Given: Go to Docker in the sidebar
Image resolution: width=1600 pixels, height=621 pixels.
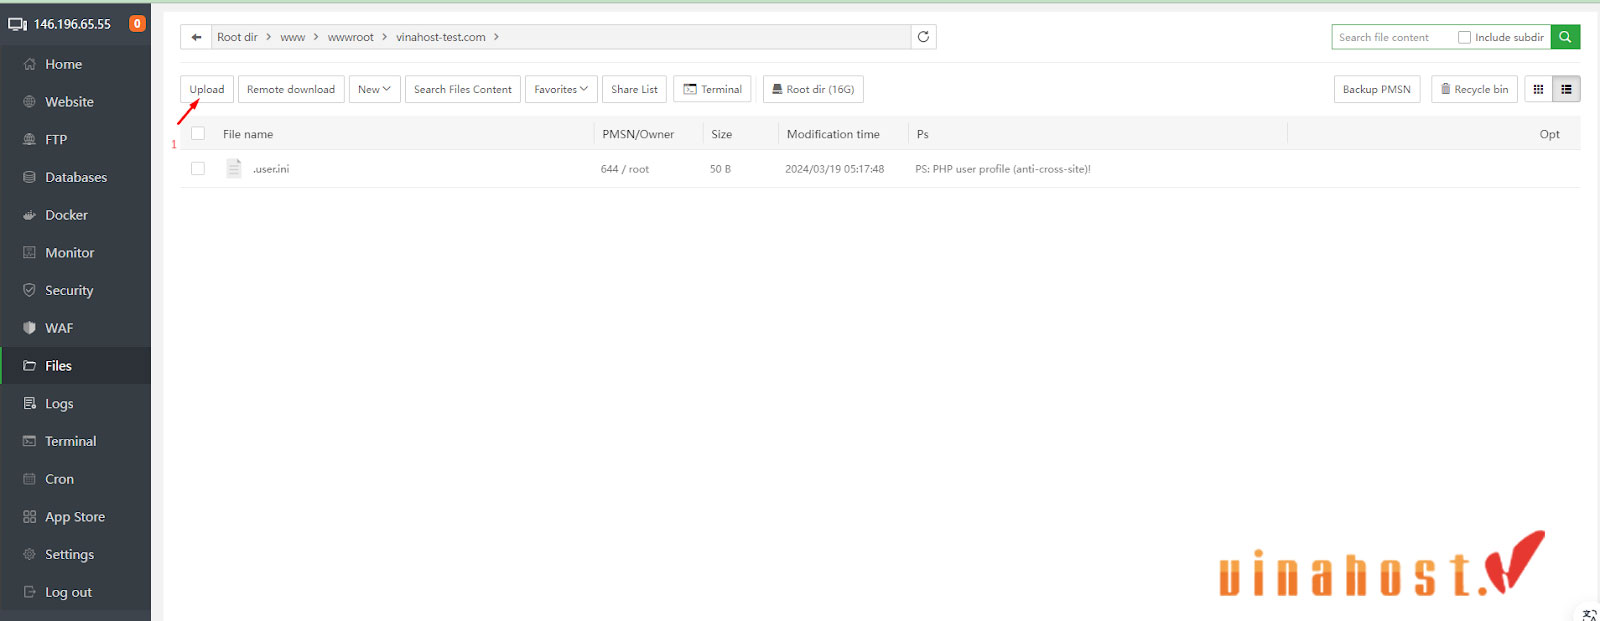Looking at the screenshot, I should 66,215.
